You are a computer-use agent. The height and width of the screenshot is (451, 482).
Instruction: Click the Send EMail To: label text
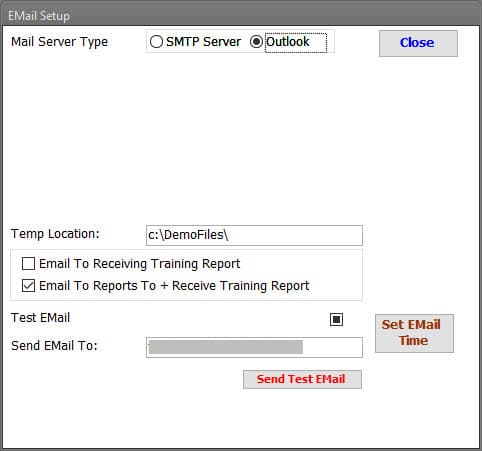54,346
